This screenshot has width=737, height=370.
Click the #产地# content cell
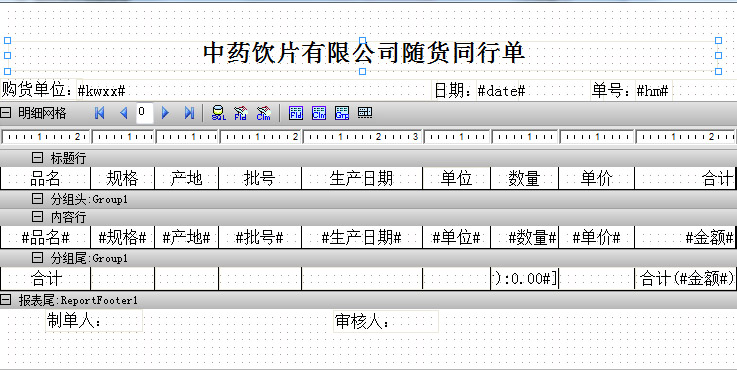186,237
